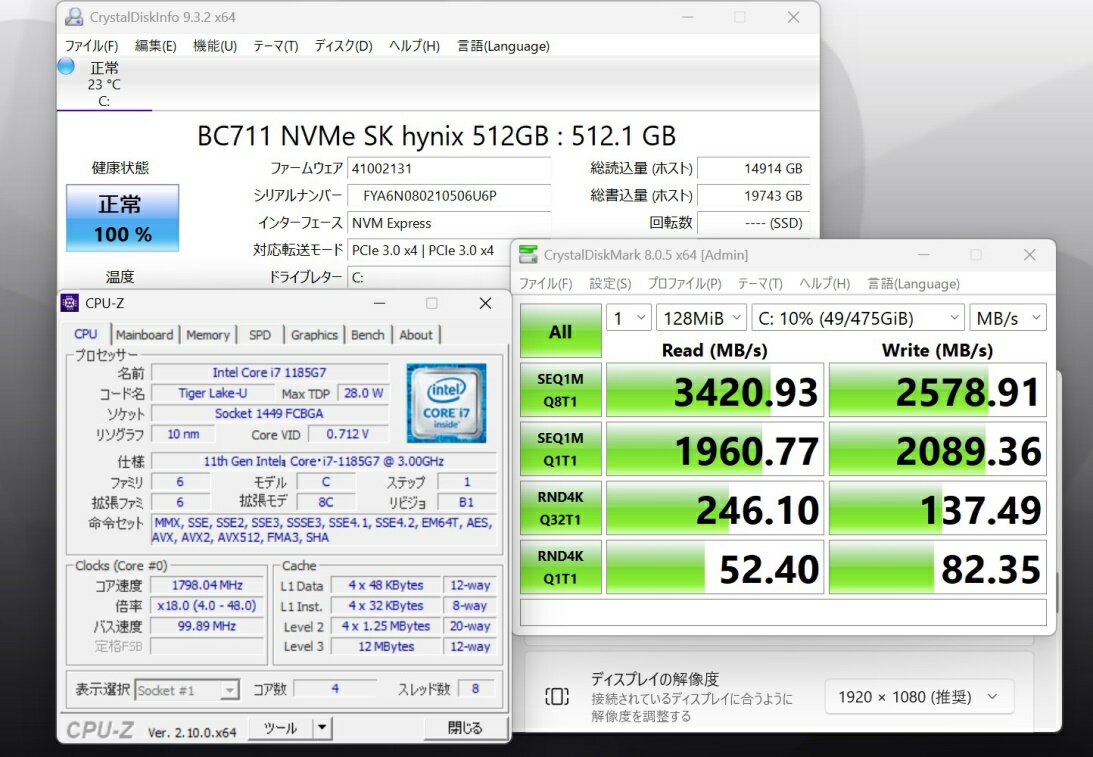Click the 閉じる button in CPU-Z

point(464,728)
